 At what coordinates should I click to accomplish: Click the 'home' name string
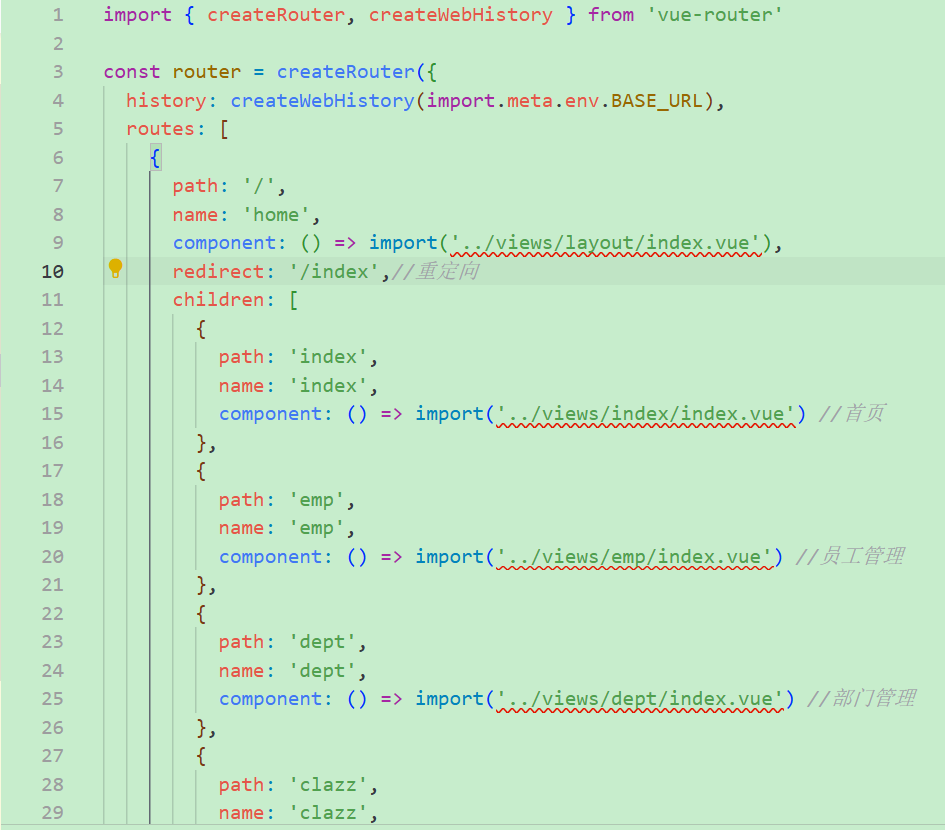276,215
